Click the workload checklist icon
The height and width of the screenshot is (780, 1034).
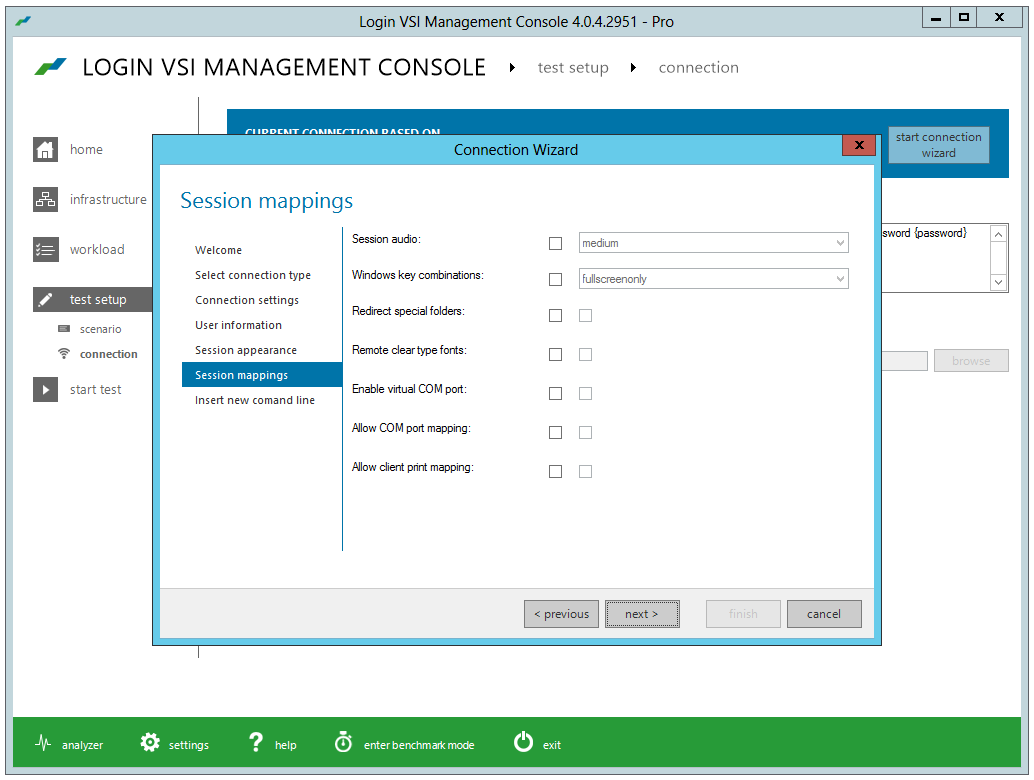click(45, 249)
